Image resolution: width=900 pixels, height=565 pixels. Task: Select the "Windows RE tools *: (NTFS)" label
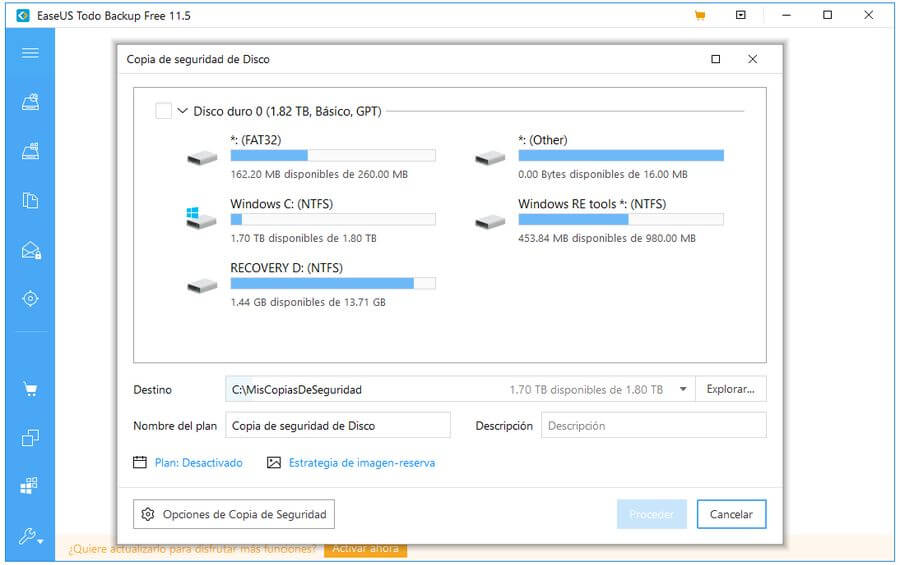tap(592, 204)
